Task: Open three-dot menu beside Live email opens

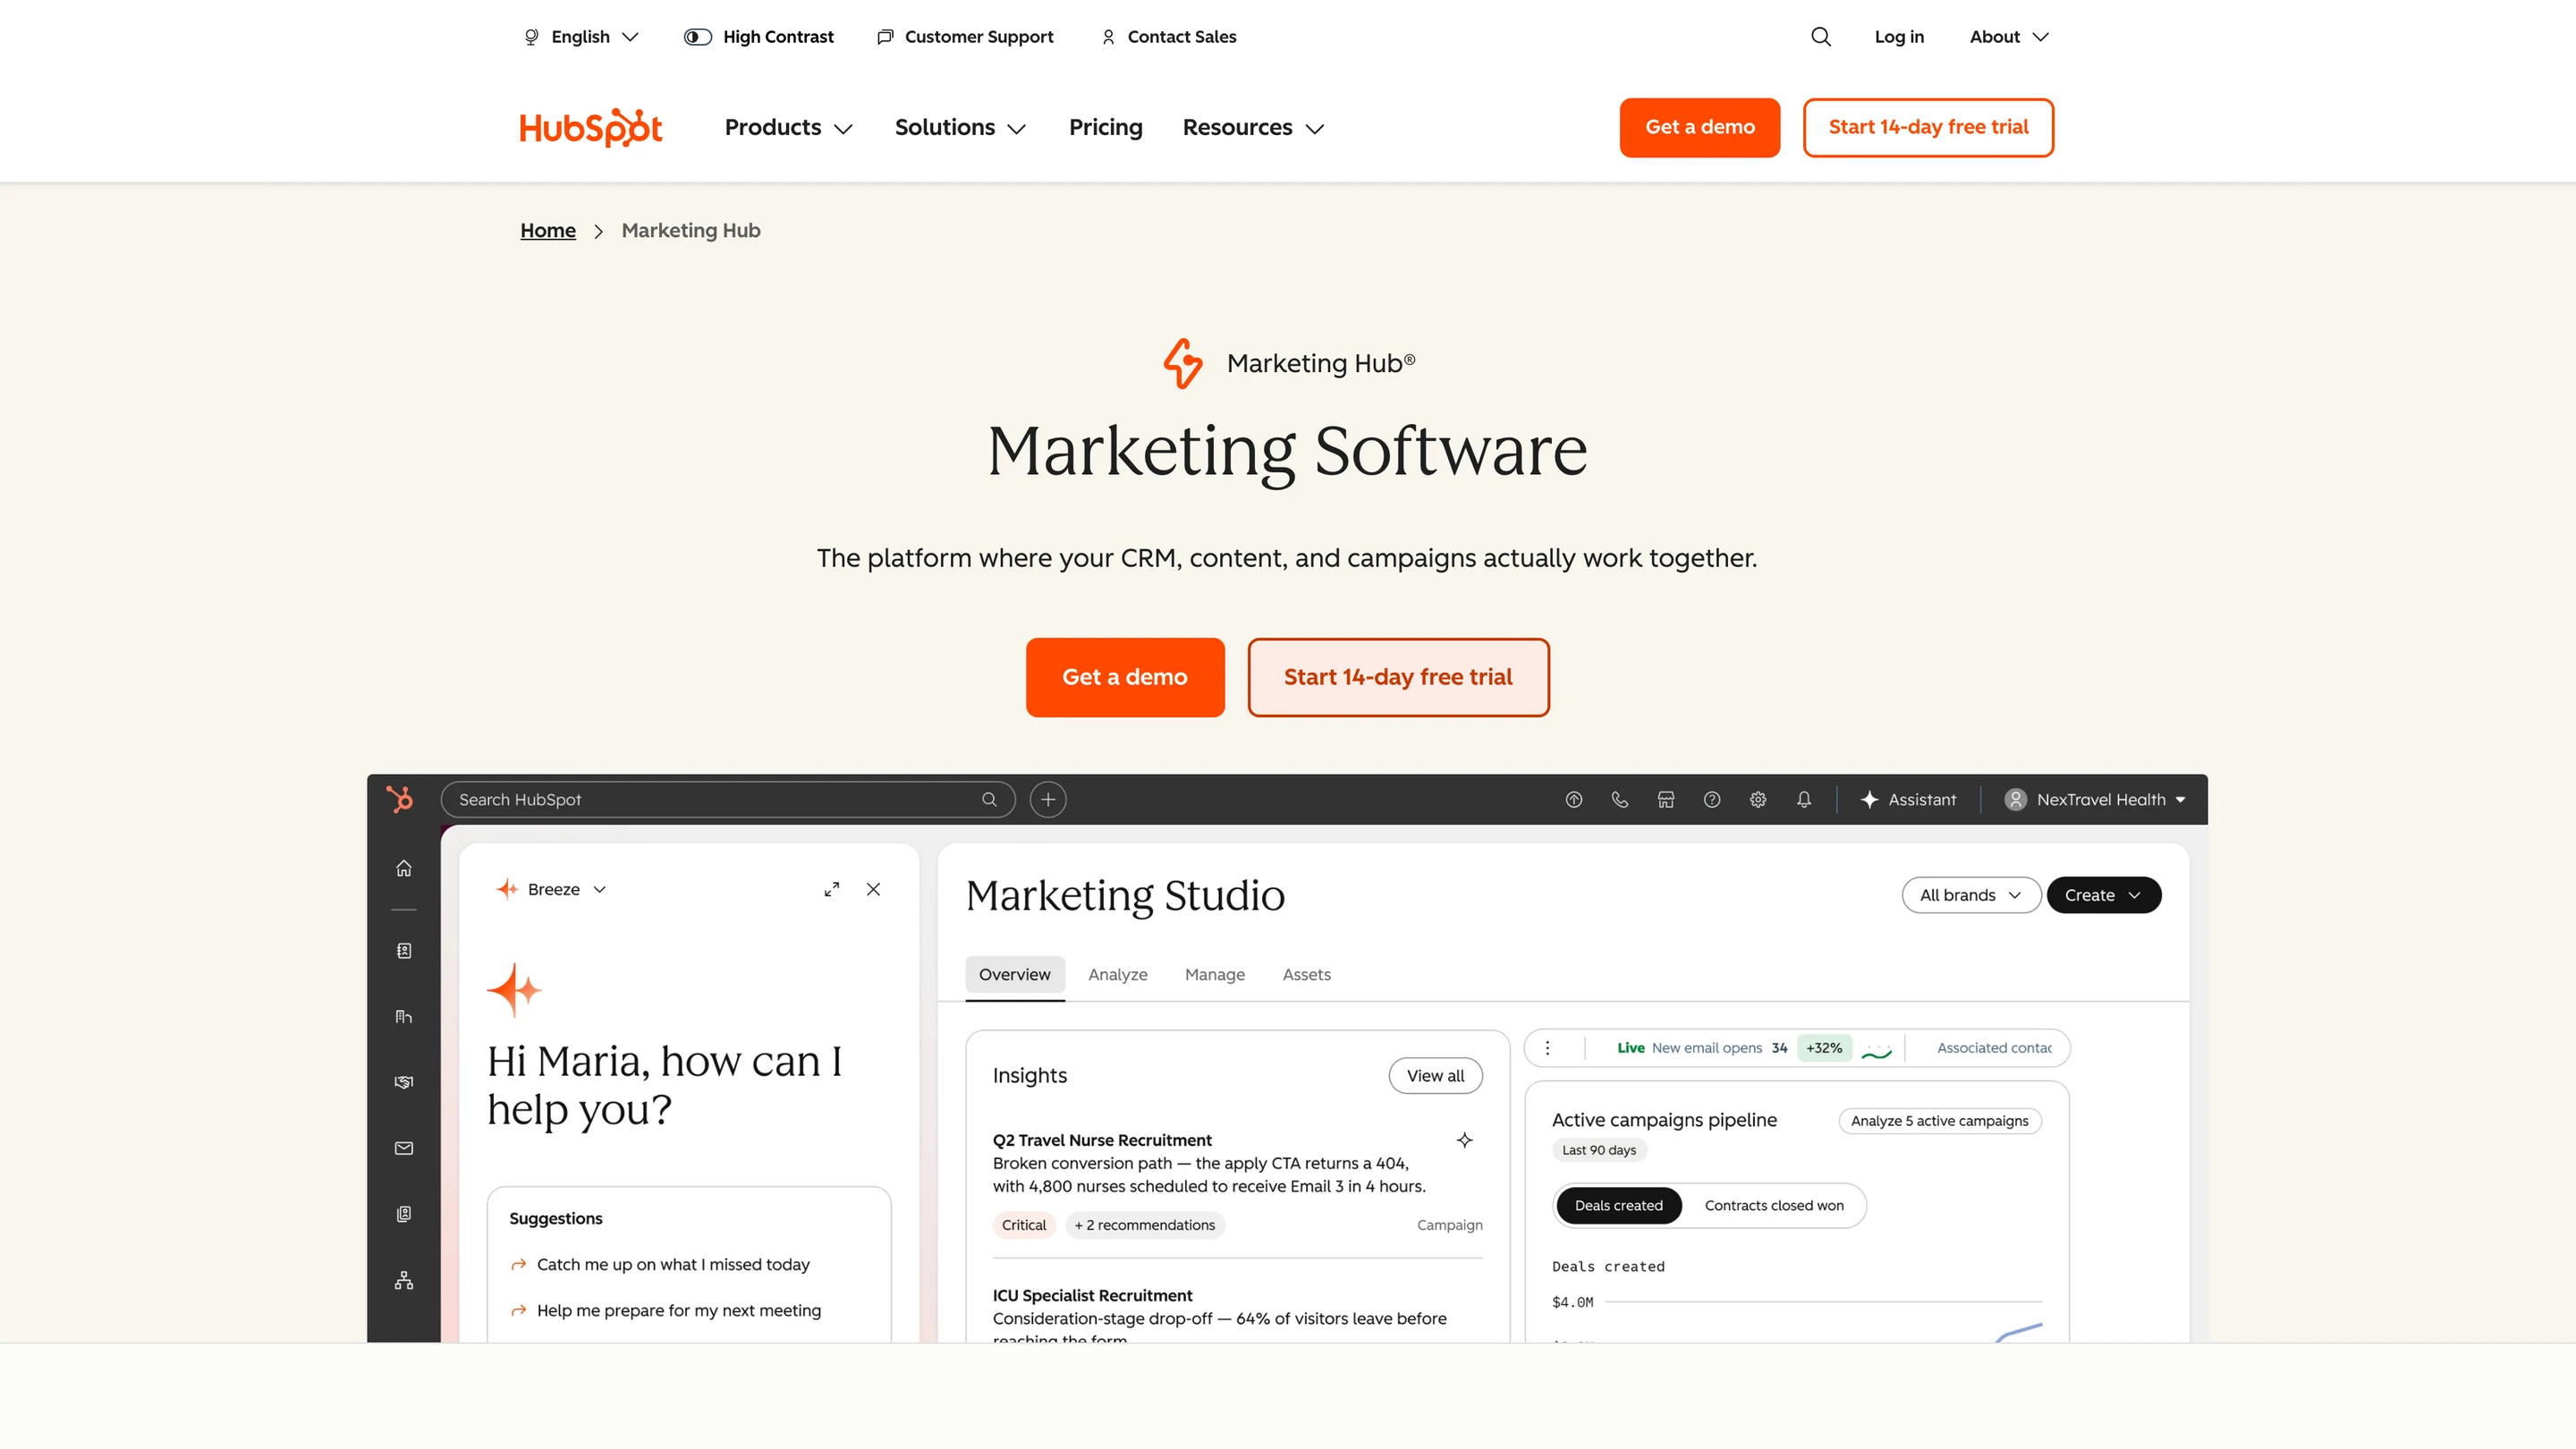Action: [1548, 1048]
